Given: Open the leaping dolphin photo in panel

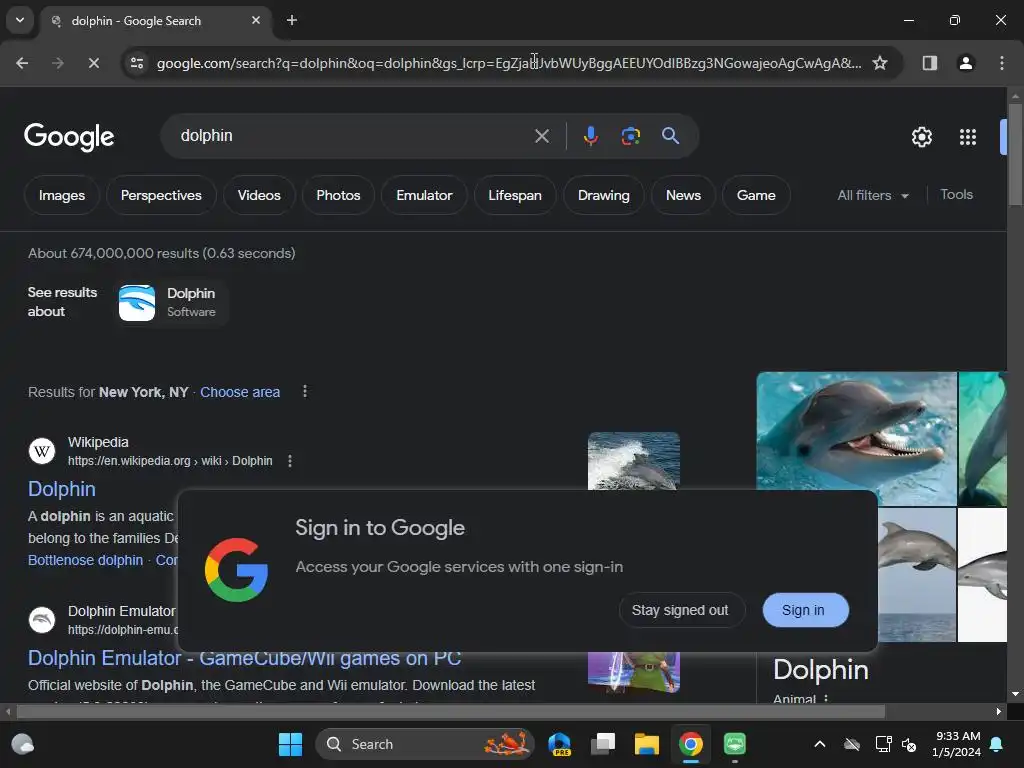Looking at the screenshot, I should [917, 575].
